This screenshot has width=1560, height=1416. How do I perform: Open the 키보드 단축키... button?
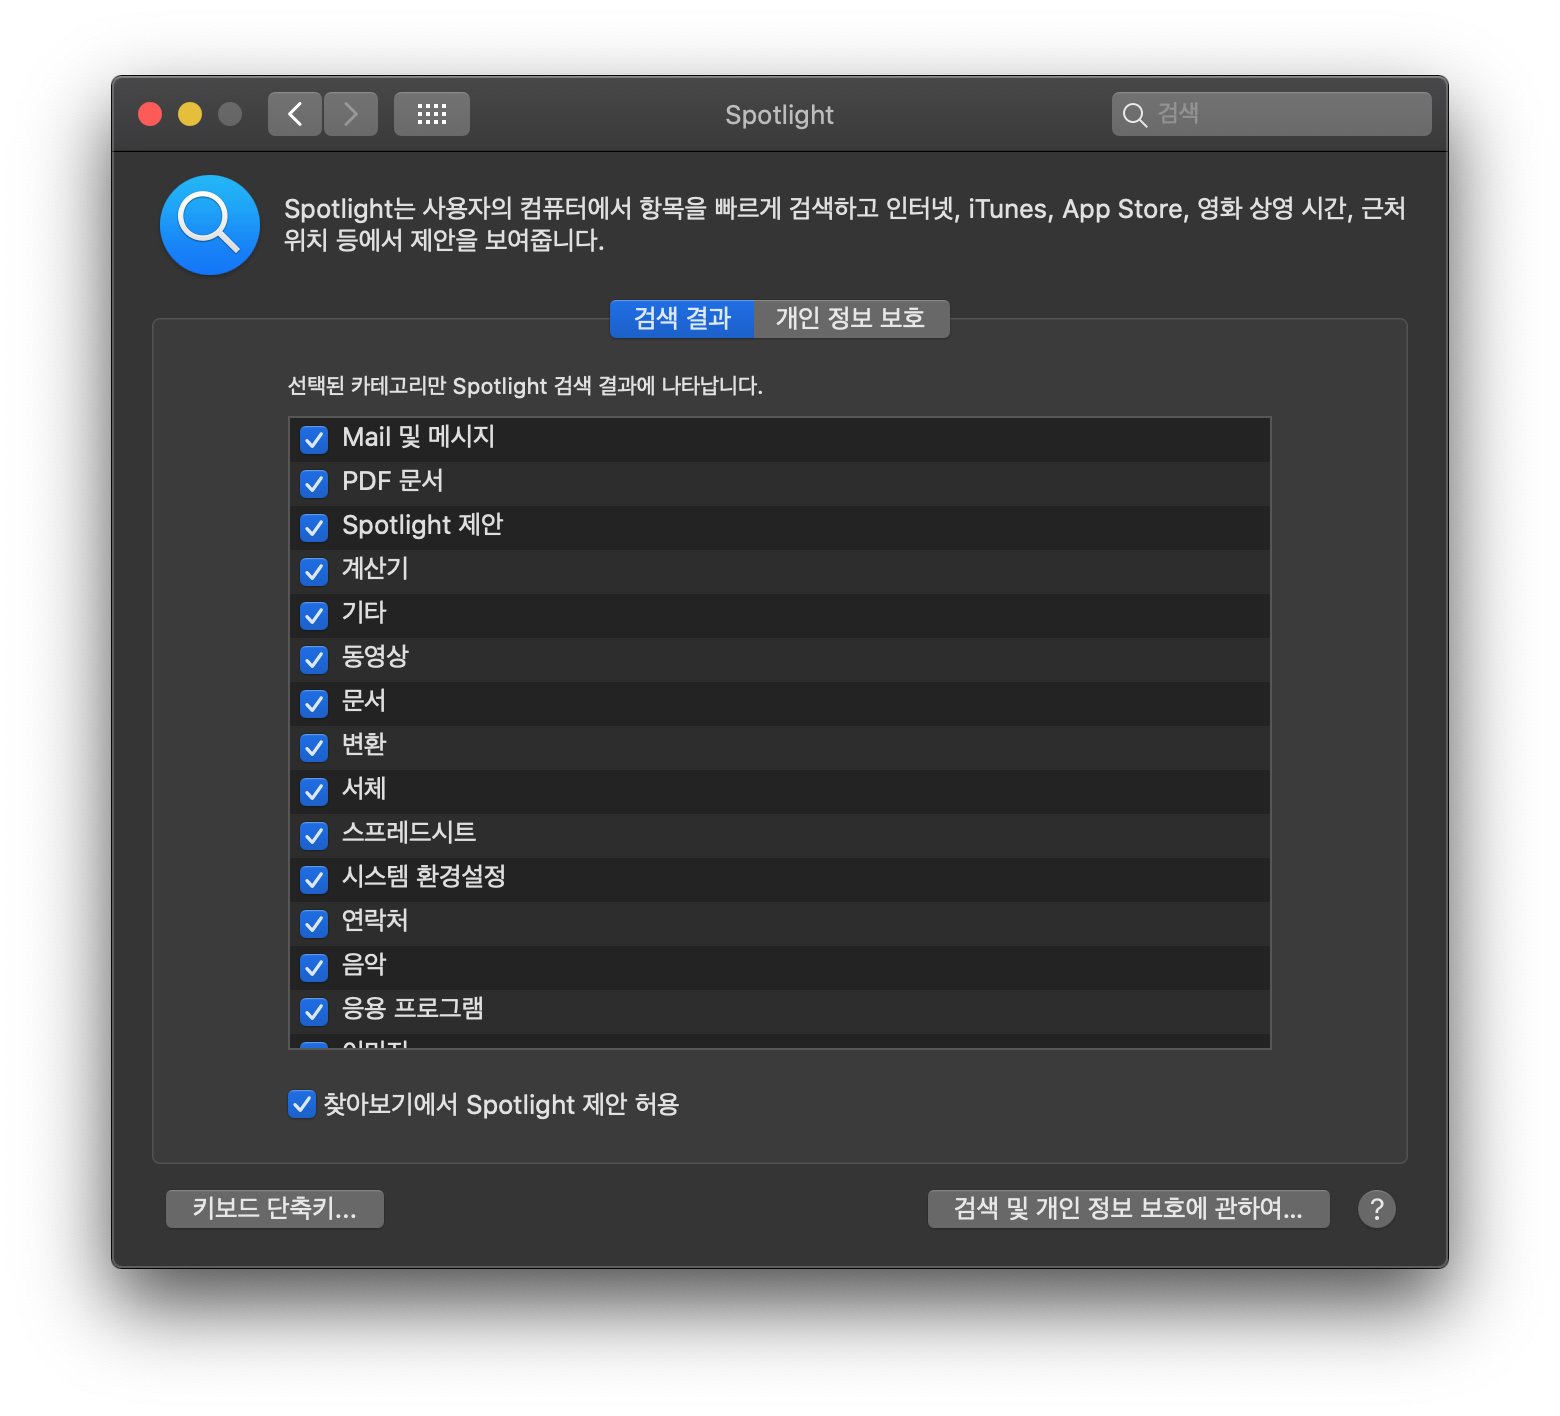[x=275, y=1209]
